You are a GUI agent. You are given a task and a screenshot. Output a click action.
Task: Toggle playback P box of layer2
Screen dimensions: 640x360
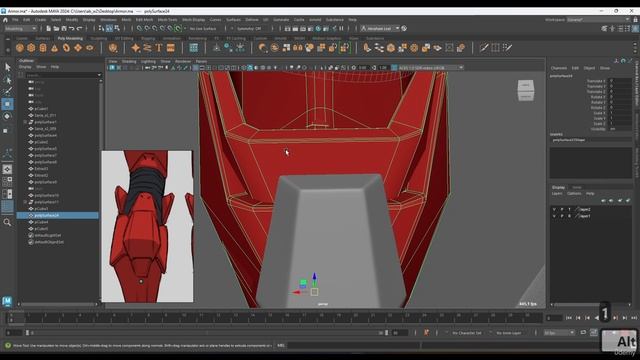(x=562, y=209)
